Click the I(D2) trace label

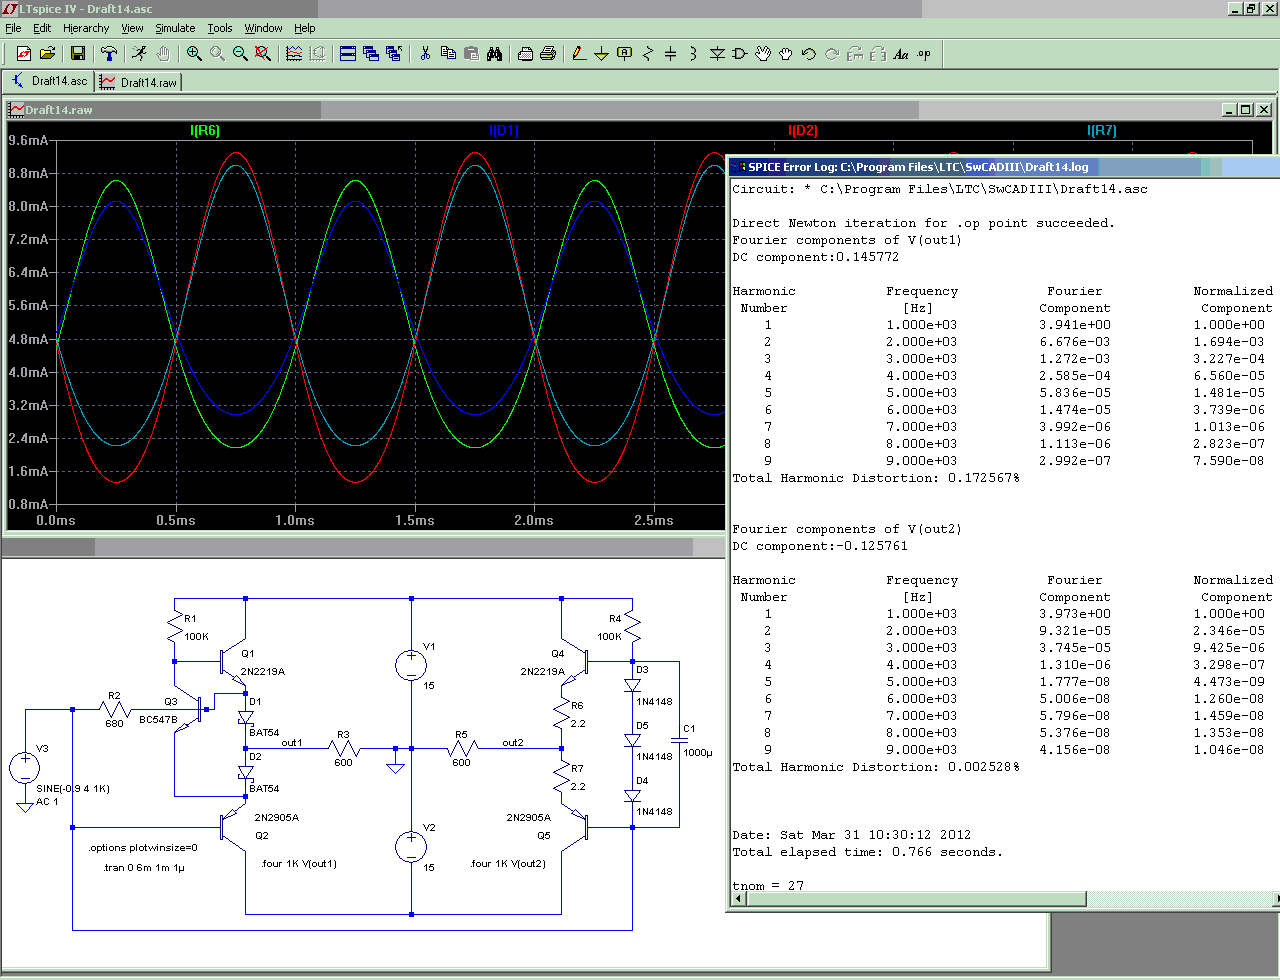tap(803, 131)
